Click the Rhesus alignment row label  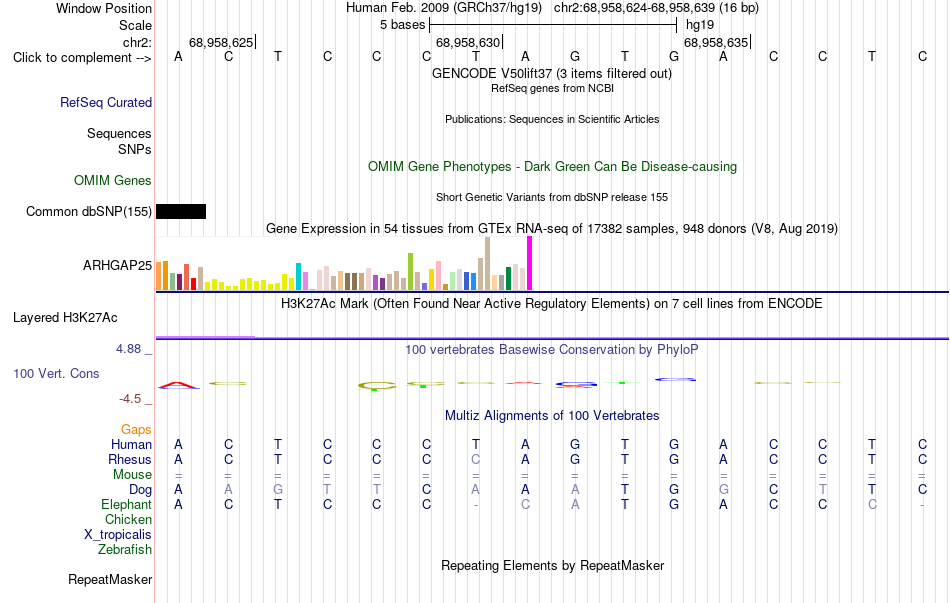coord(130,460)
